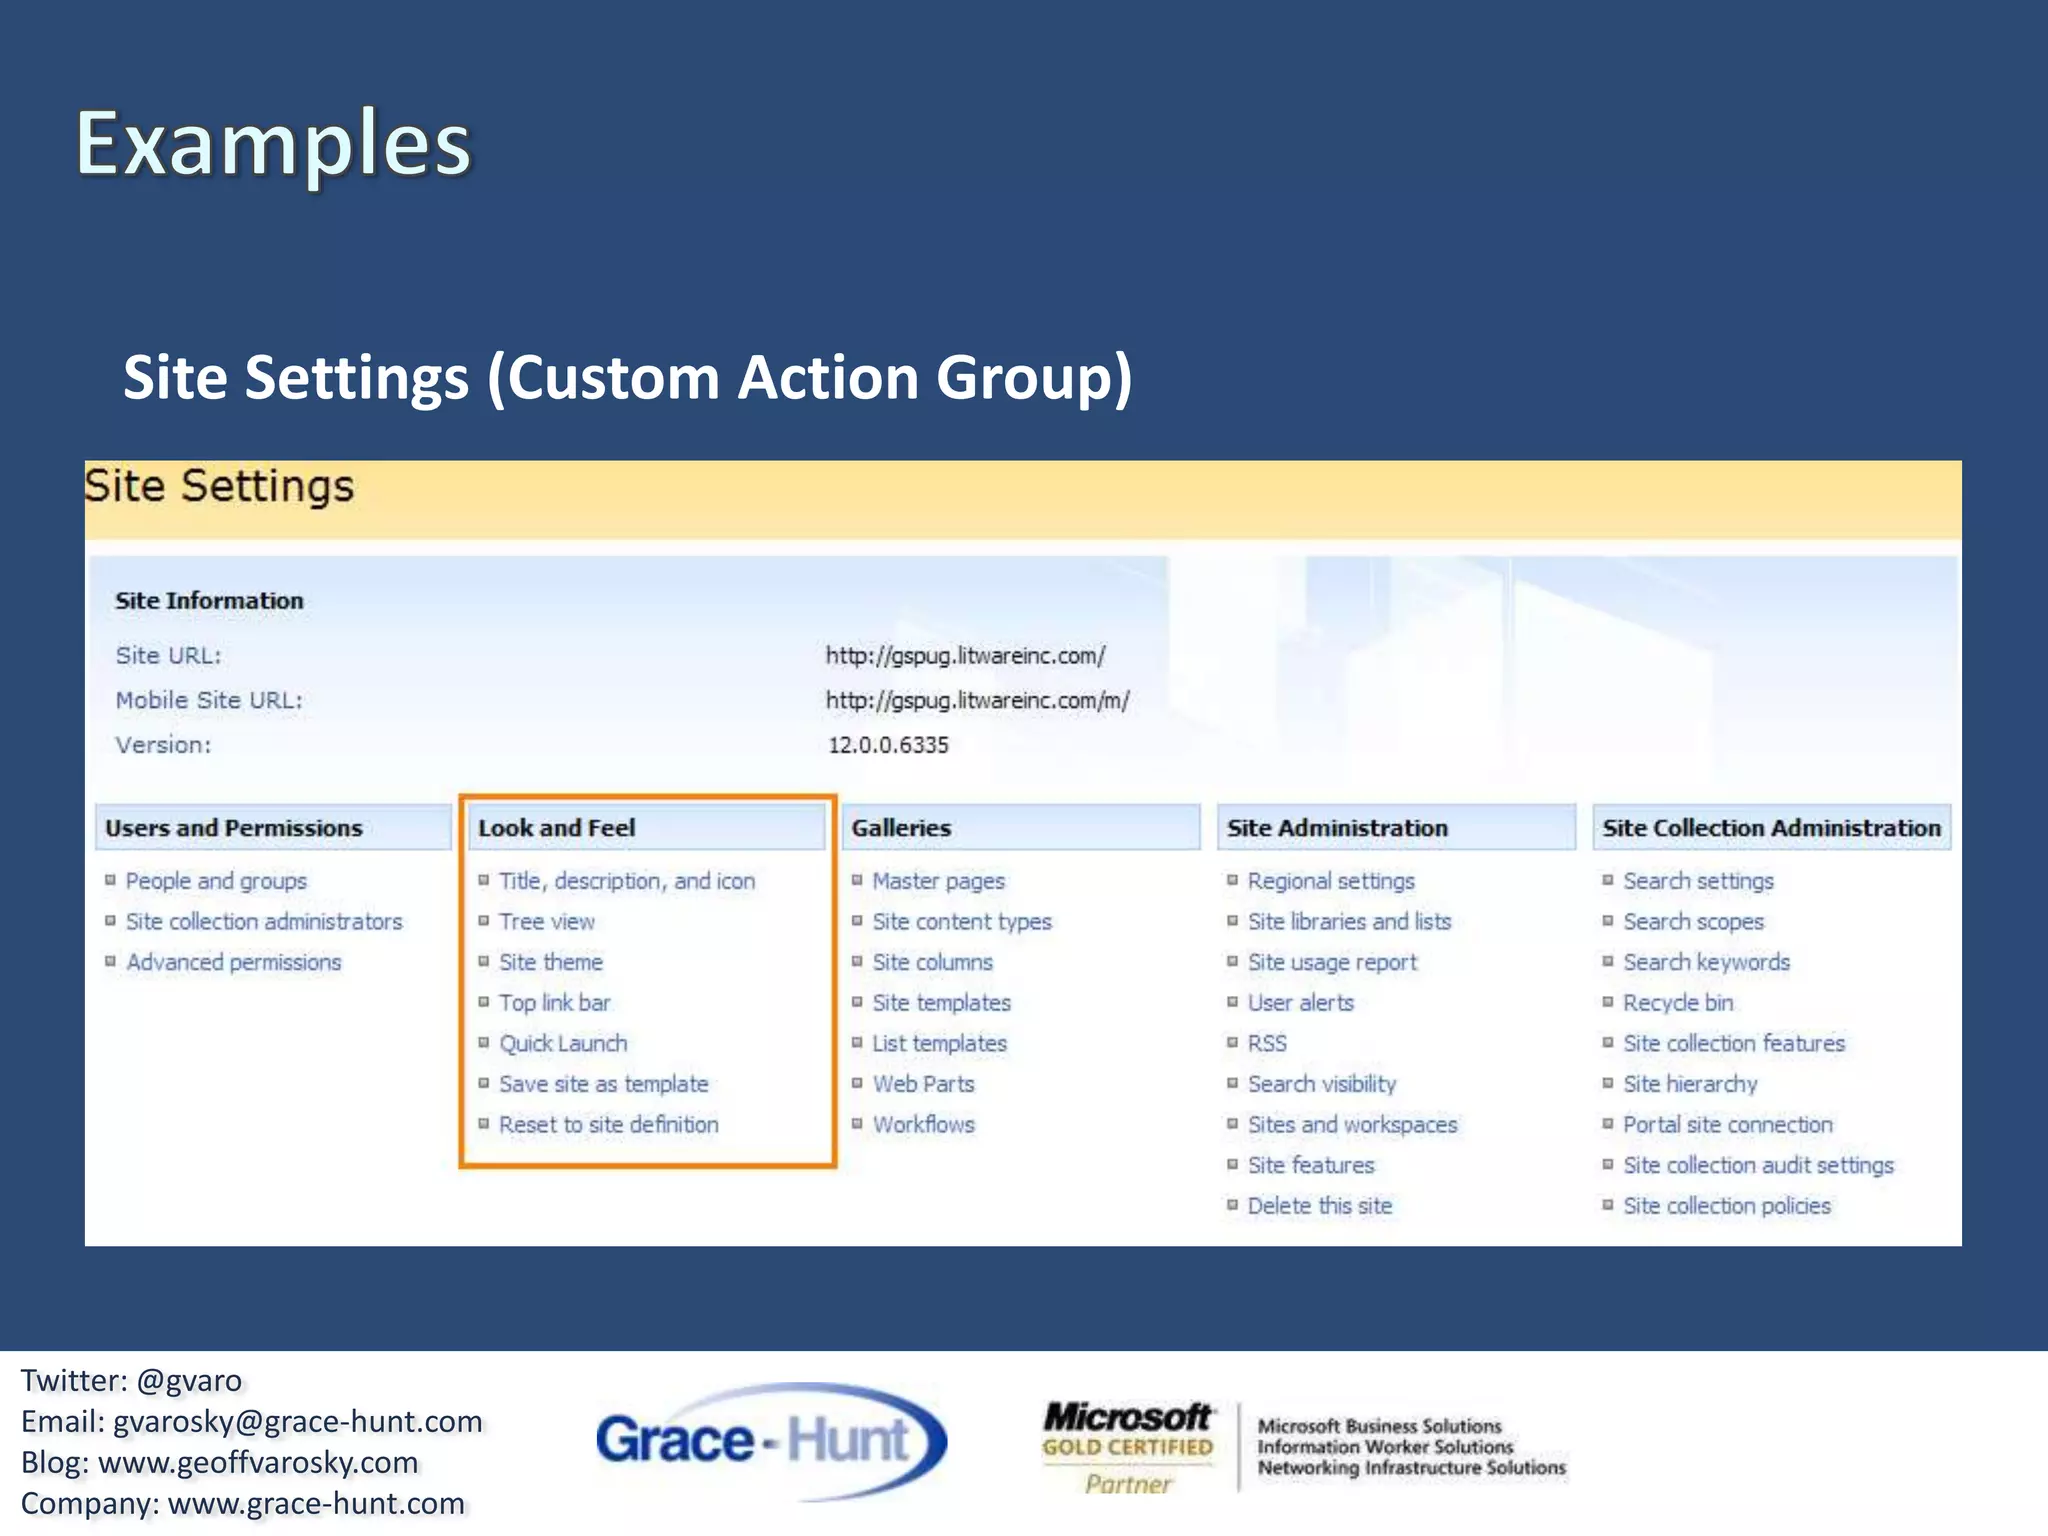Open Site libraries and lists
Viewport: 2048px width, 1536px height.
pyautogui.click(x=1349, y=921)
